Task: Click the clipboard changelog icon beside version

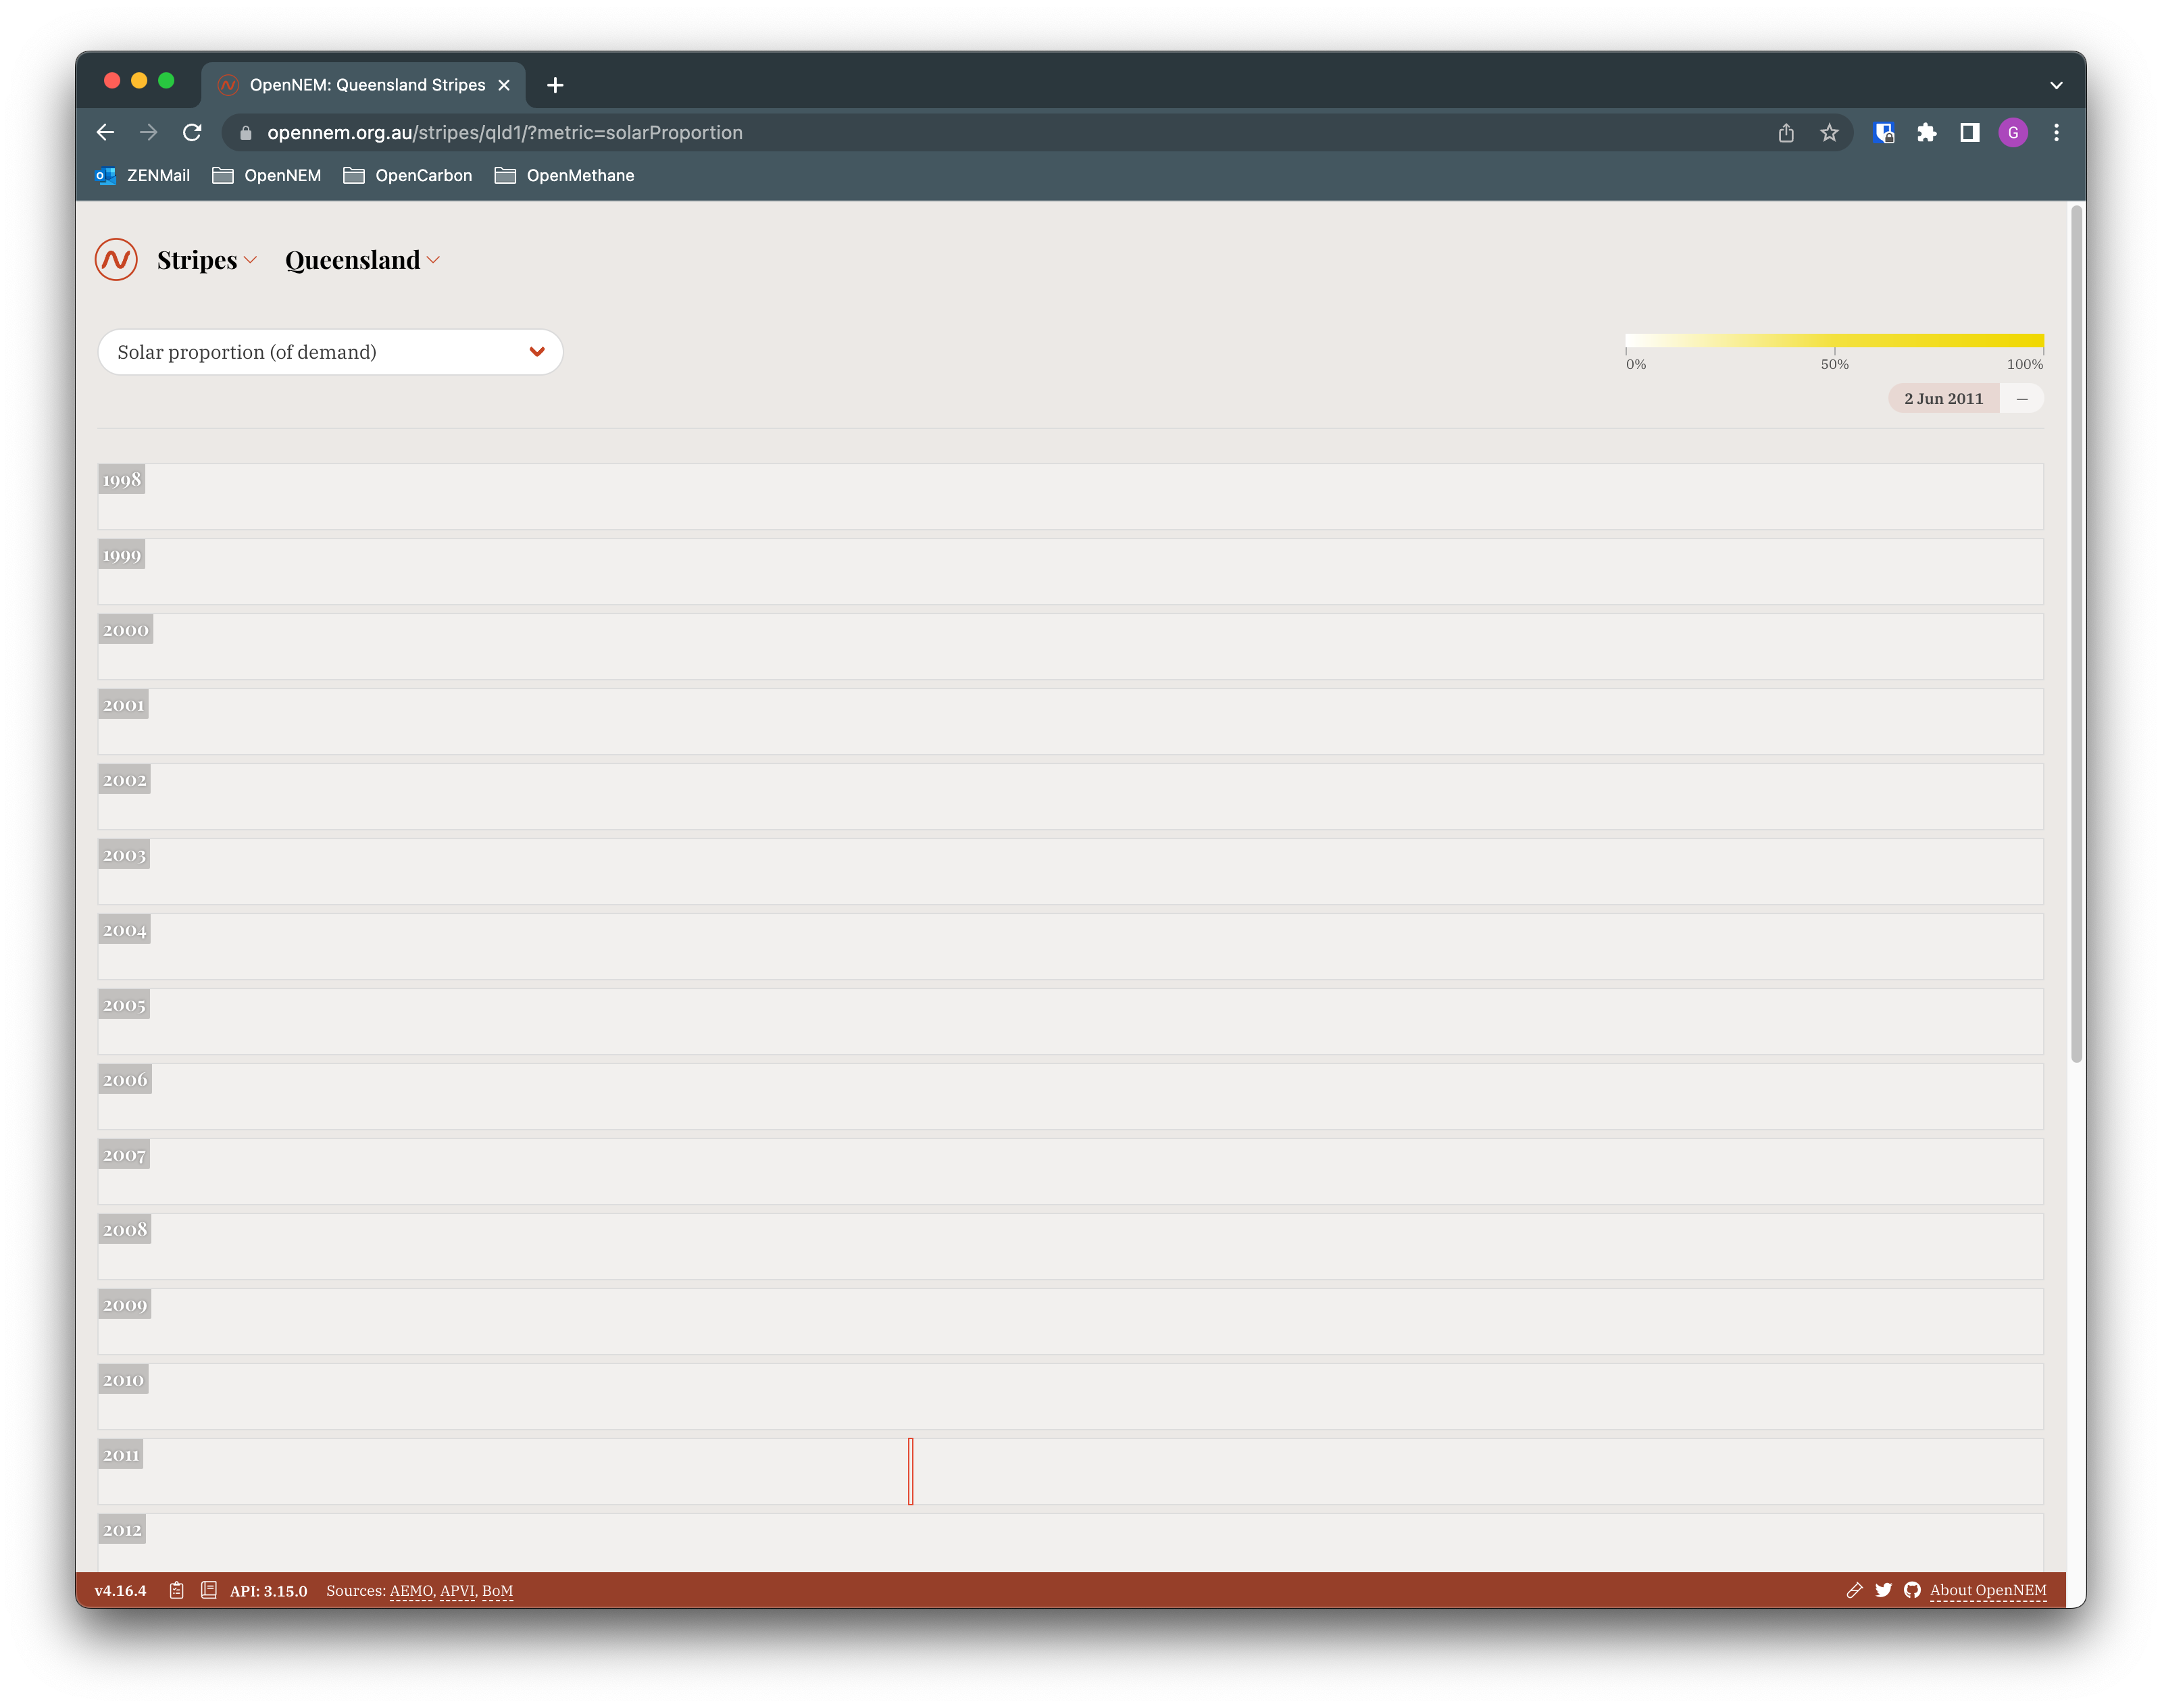Action: point(177,1590)
